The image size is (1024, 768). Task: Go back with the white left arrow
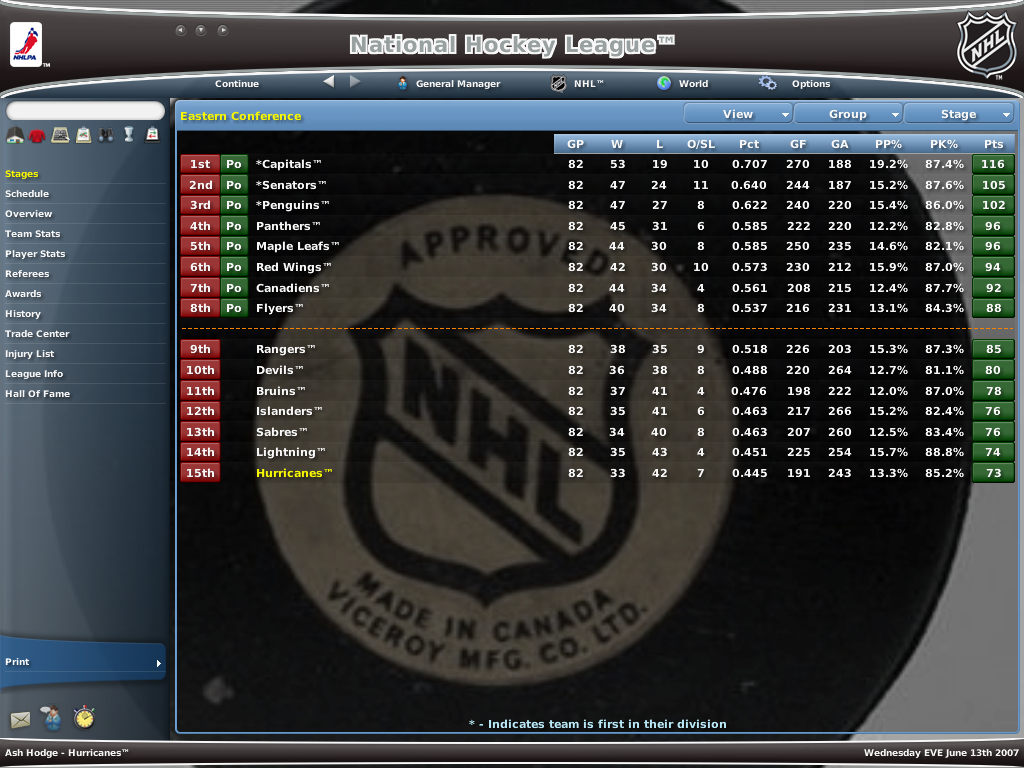[x=328, y=82]
